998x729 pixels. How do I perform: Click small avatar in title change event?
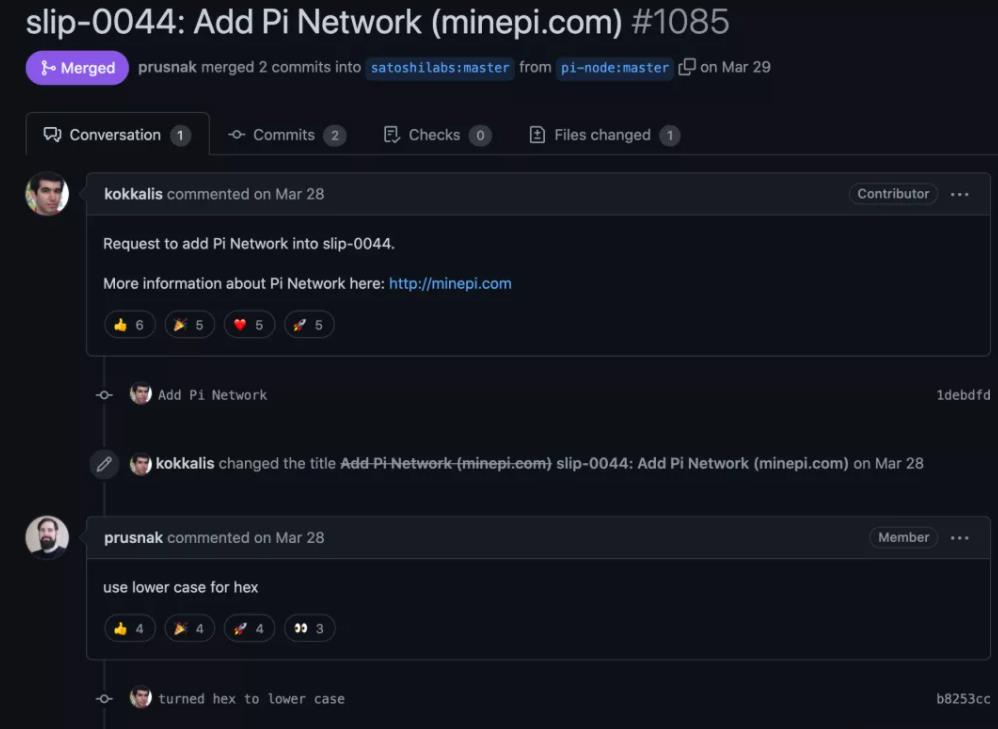coord(141,464)
